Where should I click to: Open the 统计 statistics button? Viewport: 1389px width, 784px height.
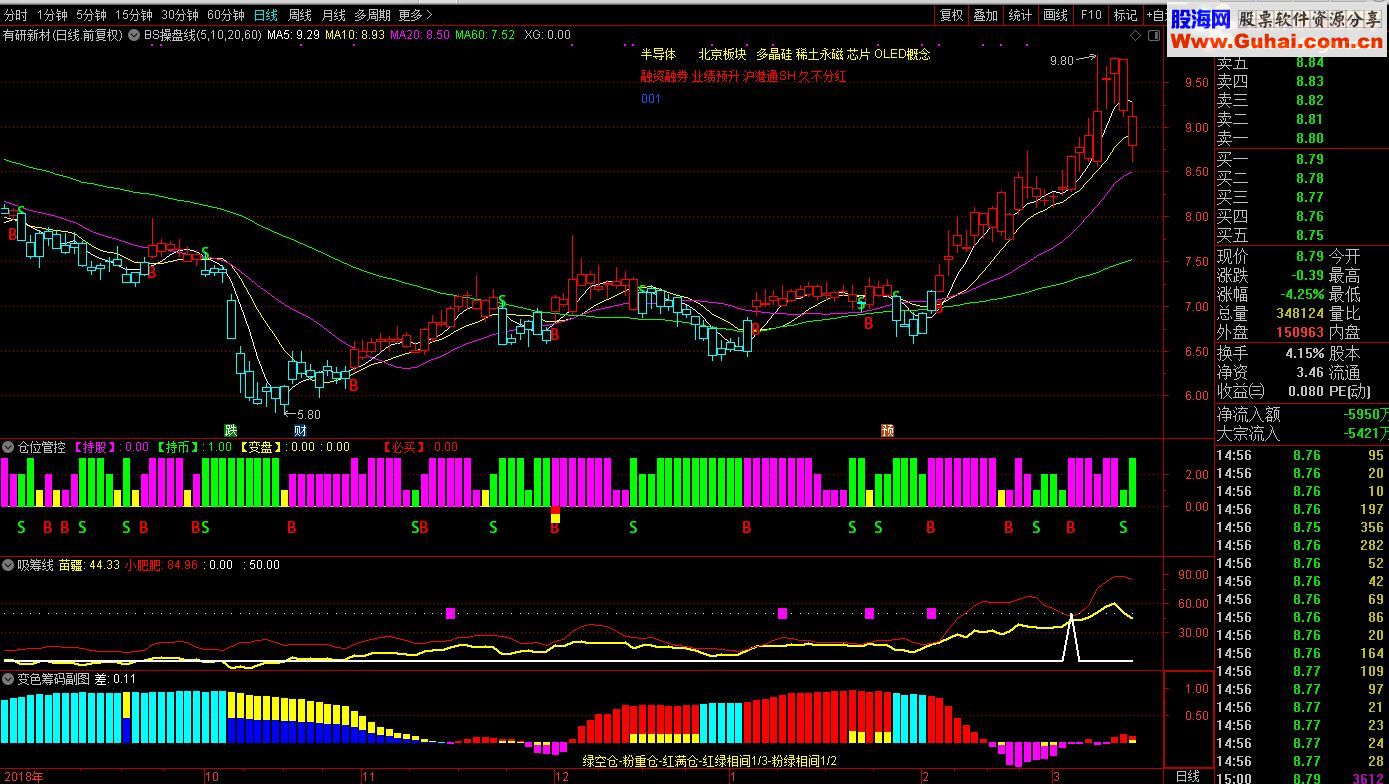point(1020,15)
